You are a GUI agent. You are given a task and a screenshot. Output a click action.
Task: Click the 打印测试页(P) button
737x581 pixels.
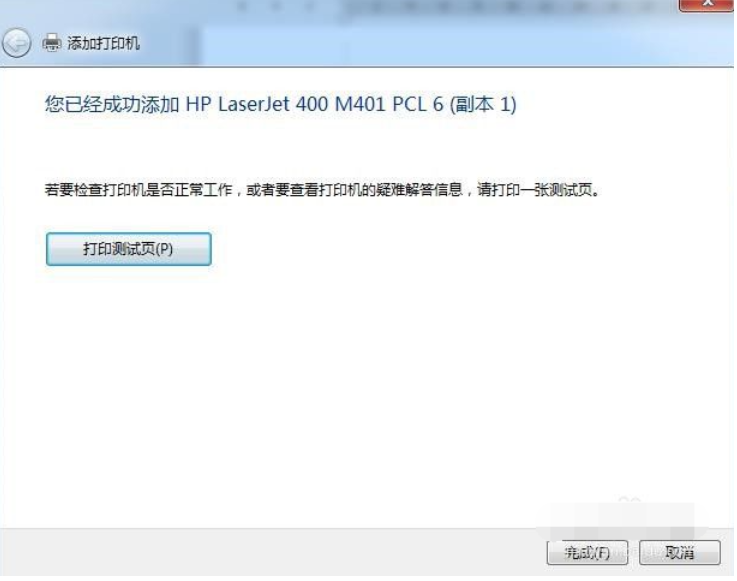(x=129, y=249)
